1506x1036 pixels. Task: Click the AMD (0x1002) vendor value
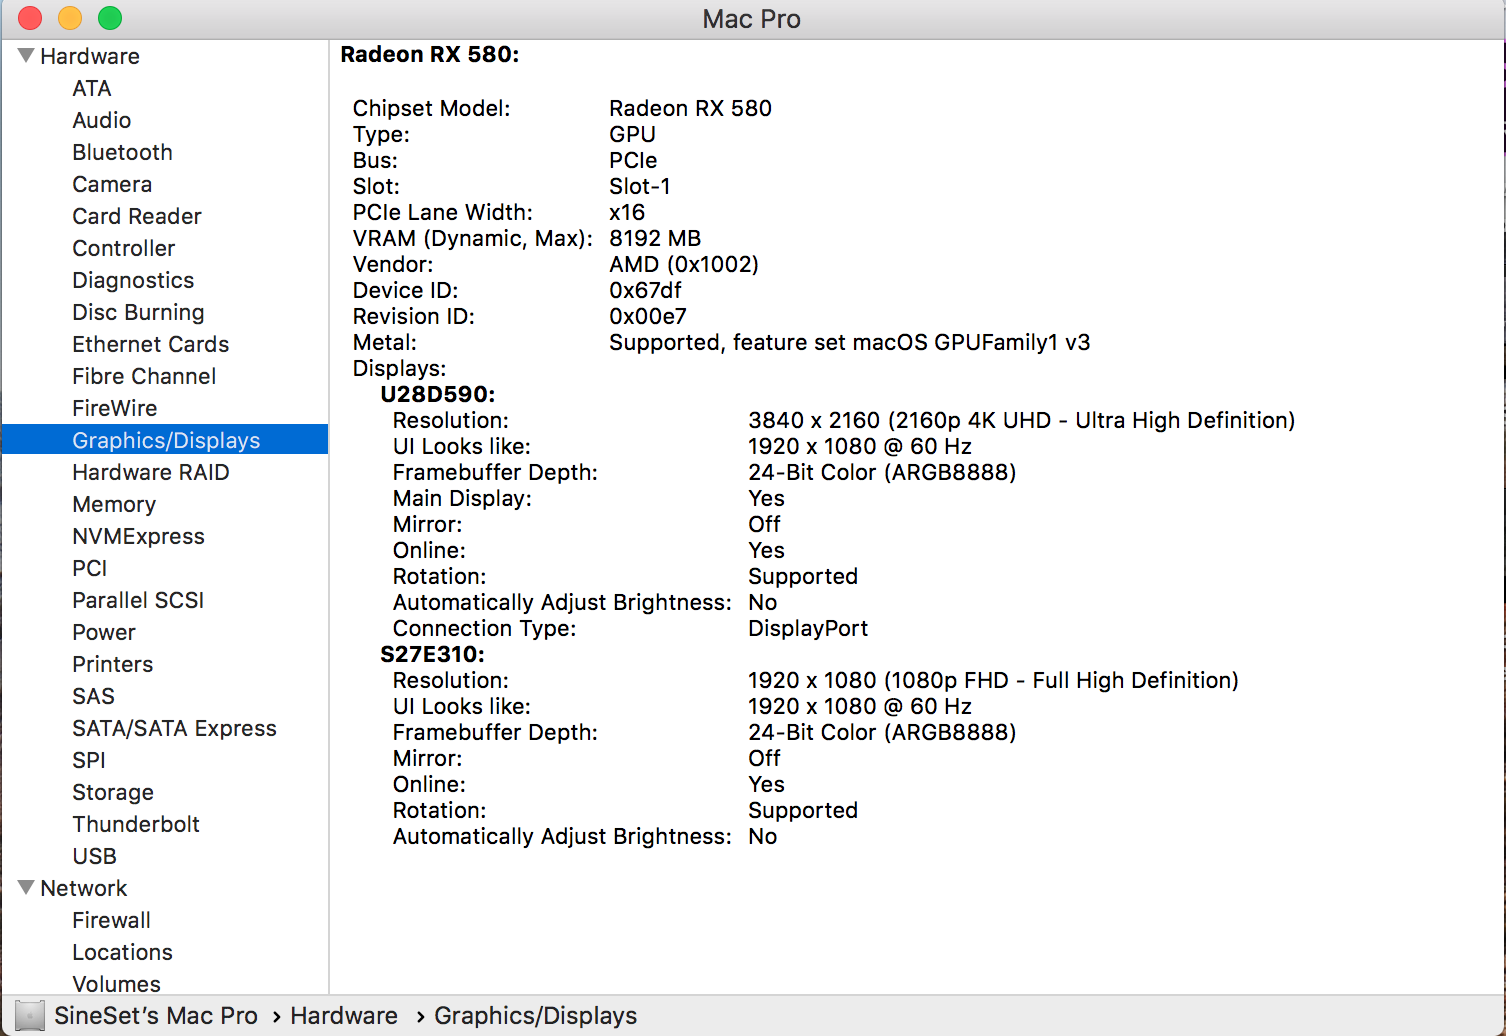[684, 264]
